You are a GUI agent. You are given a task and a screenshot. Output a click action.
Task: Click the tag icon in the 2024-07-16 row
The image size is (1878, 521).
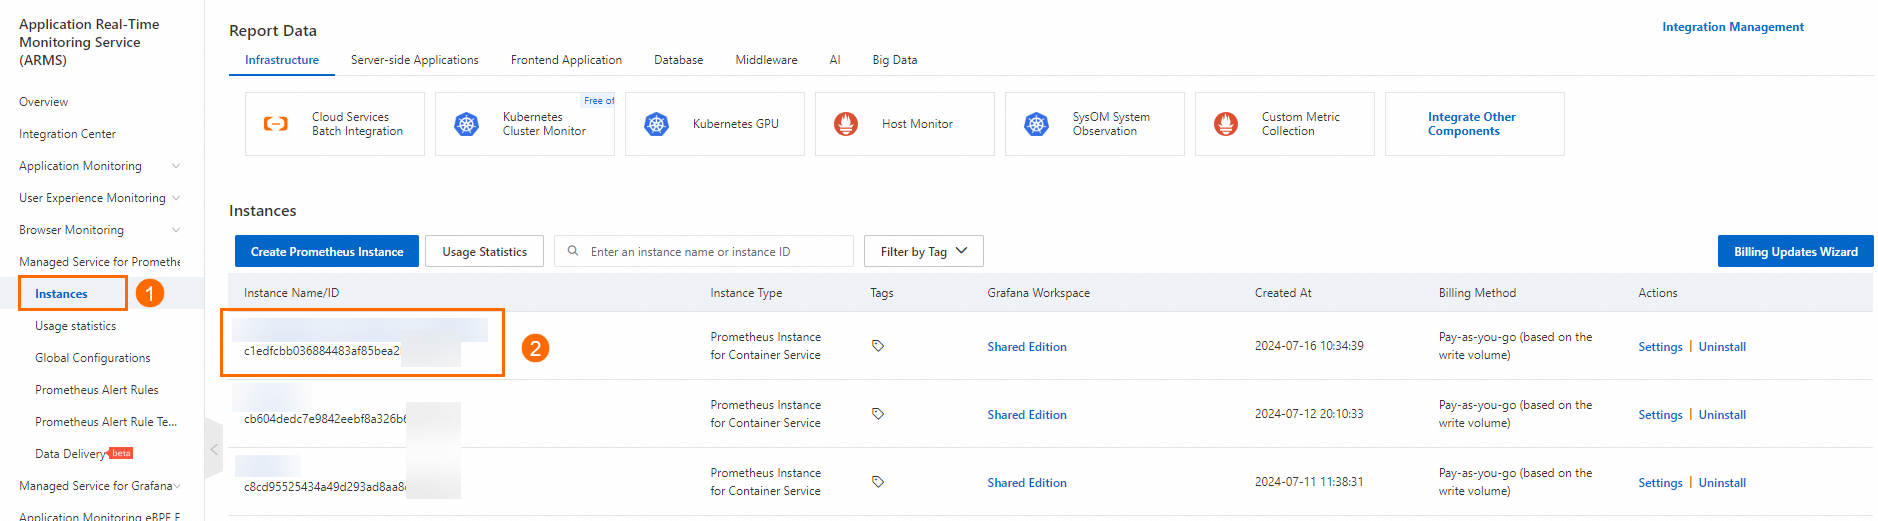pos(878,346)
